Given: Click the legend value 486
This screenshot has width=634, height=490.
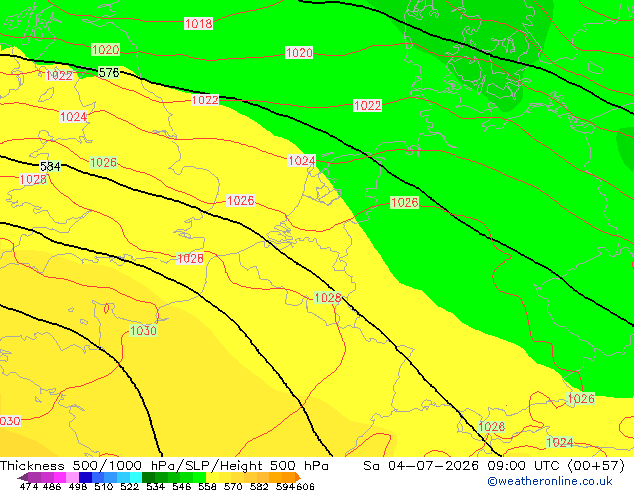Looking at the screenshot, I should 52,486.
